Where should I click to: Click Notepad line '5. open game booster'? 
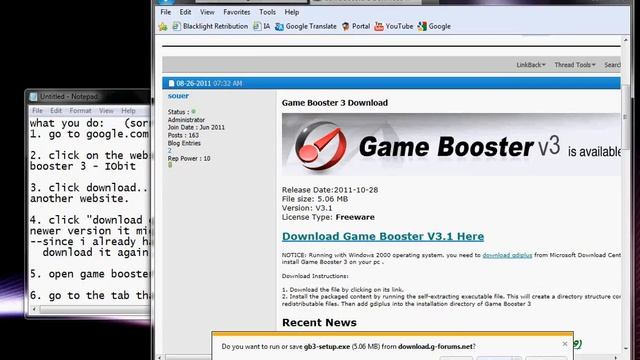(90, 274)
